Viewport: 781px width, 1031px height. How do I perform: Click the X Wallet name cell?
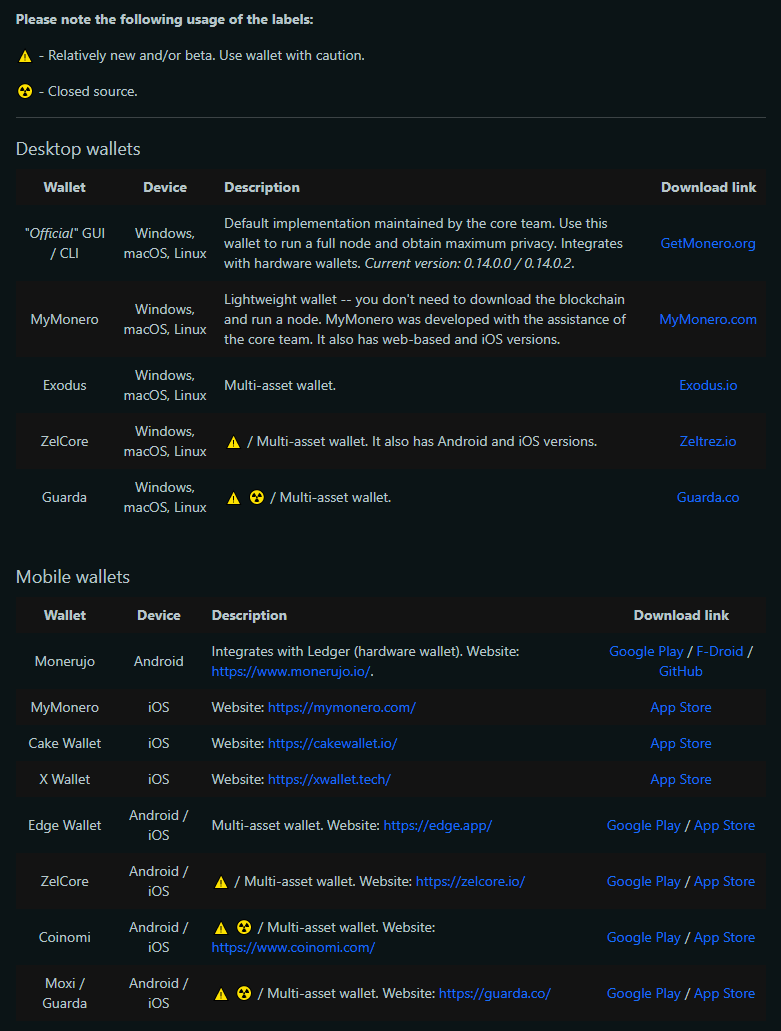[x=64, y=780]
